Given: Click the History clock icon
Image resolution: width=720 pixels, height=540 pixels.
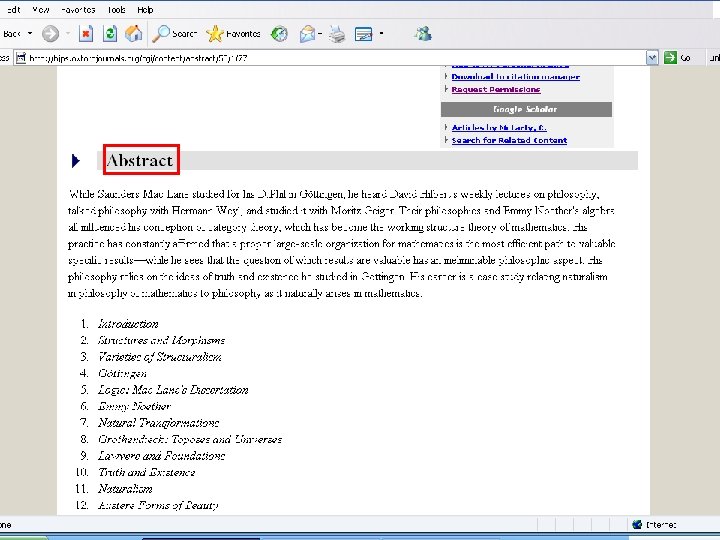Looking at the screenshot, I should 279,34.
